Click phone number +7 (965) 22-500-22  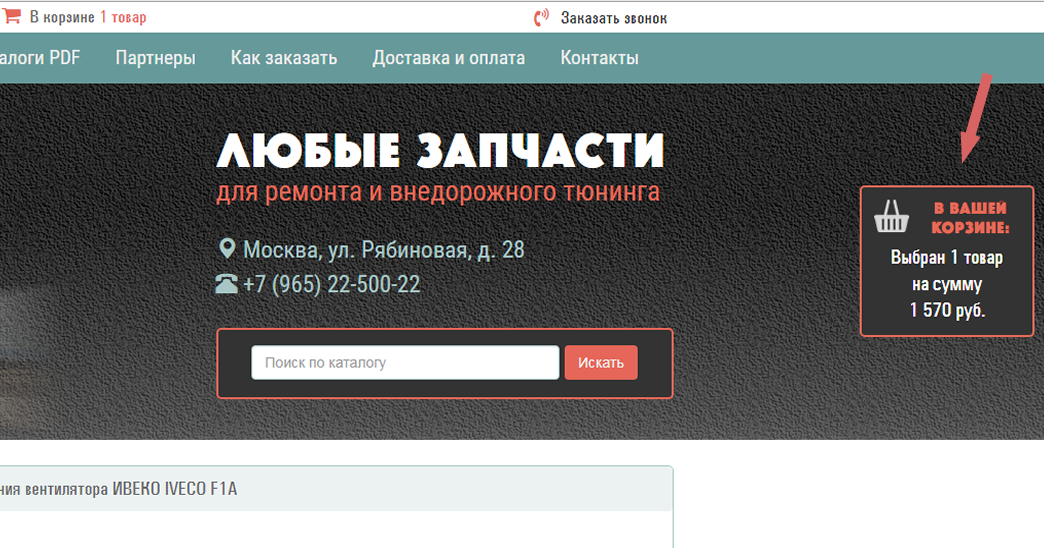coord(332,284)
